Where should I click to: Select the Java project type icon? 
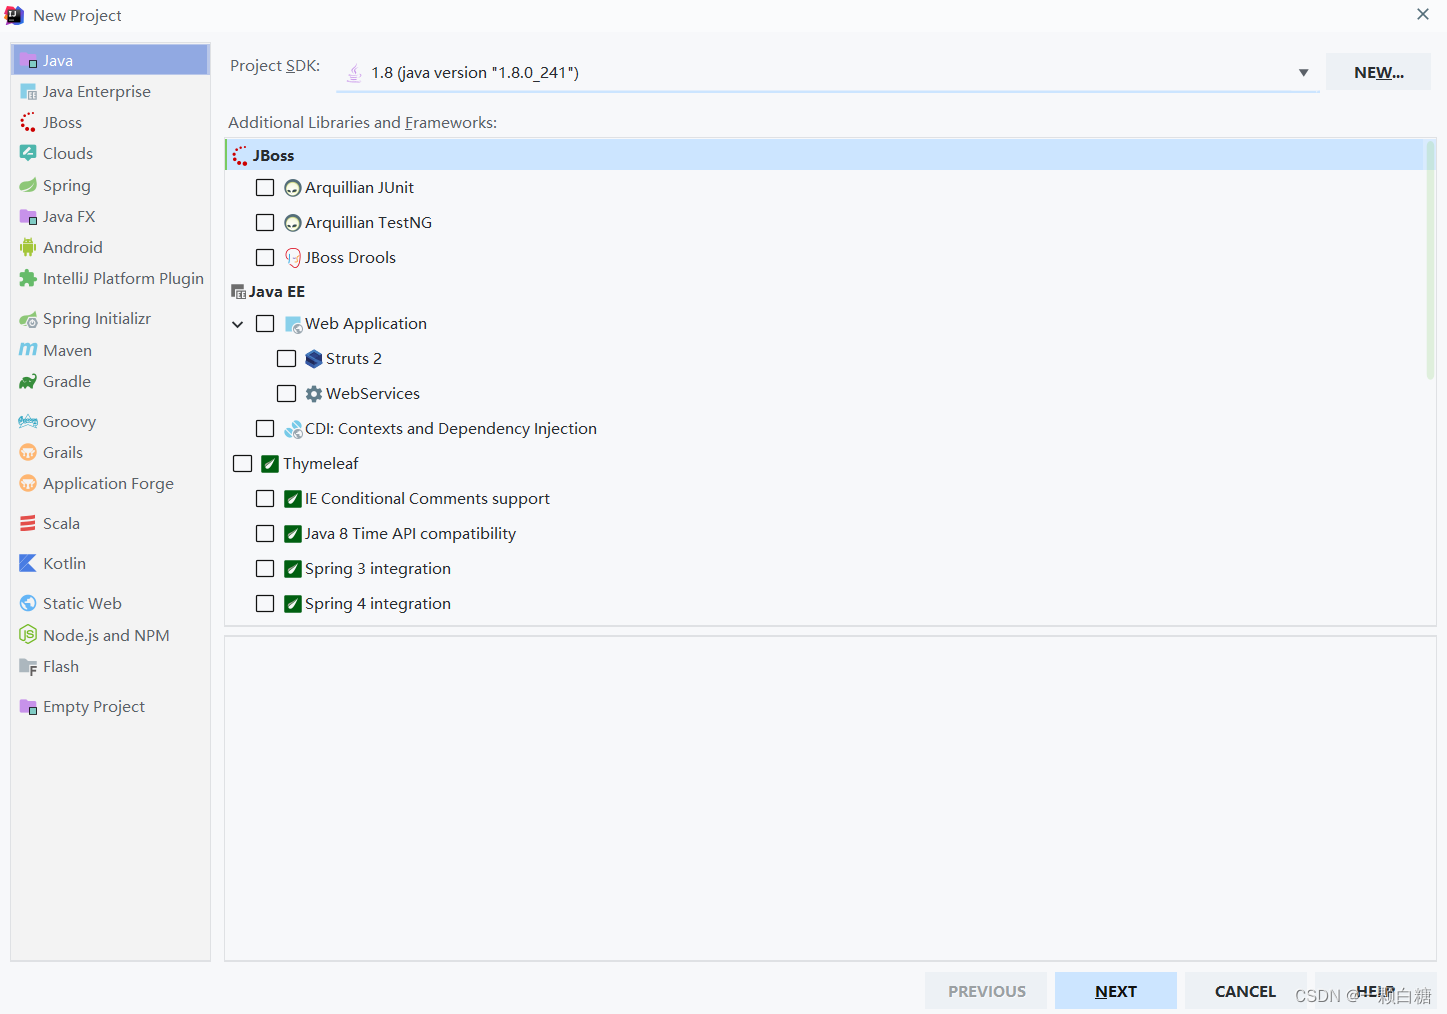tap(28, 61)
